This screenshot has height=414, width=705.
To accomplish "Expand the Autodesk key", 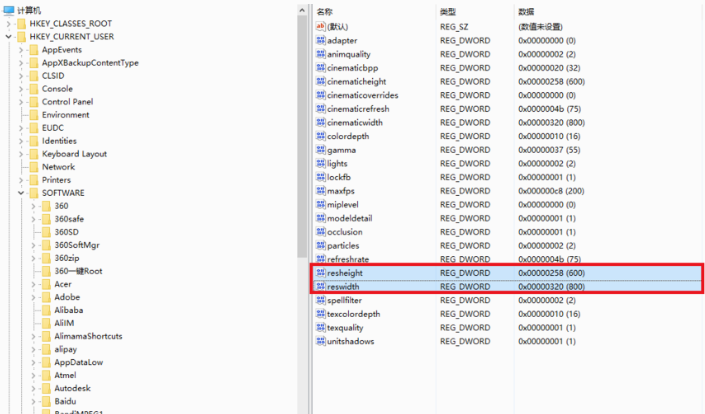I will [33, 388].
